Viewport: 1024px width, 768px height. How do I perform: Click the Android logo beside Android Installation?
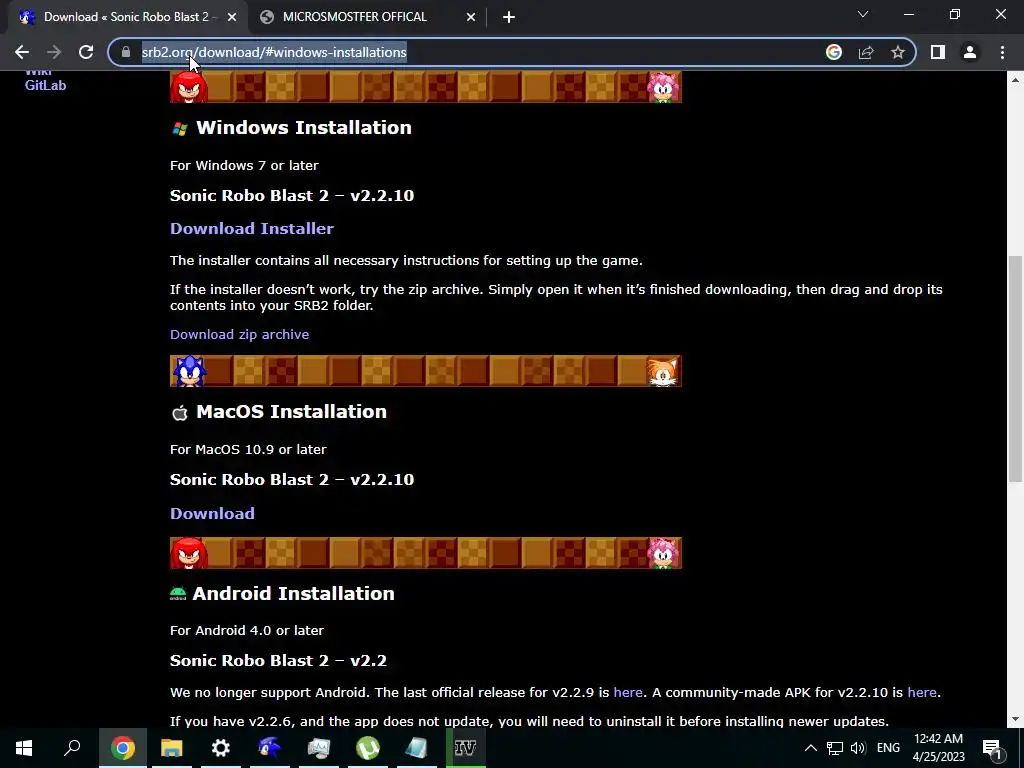click(178, 594)
